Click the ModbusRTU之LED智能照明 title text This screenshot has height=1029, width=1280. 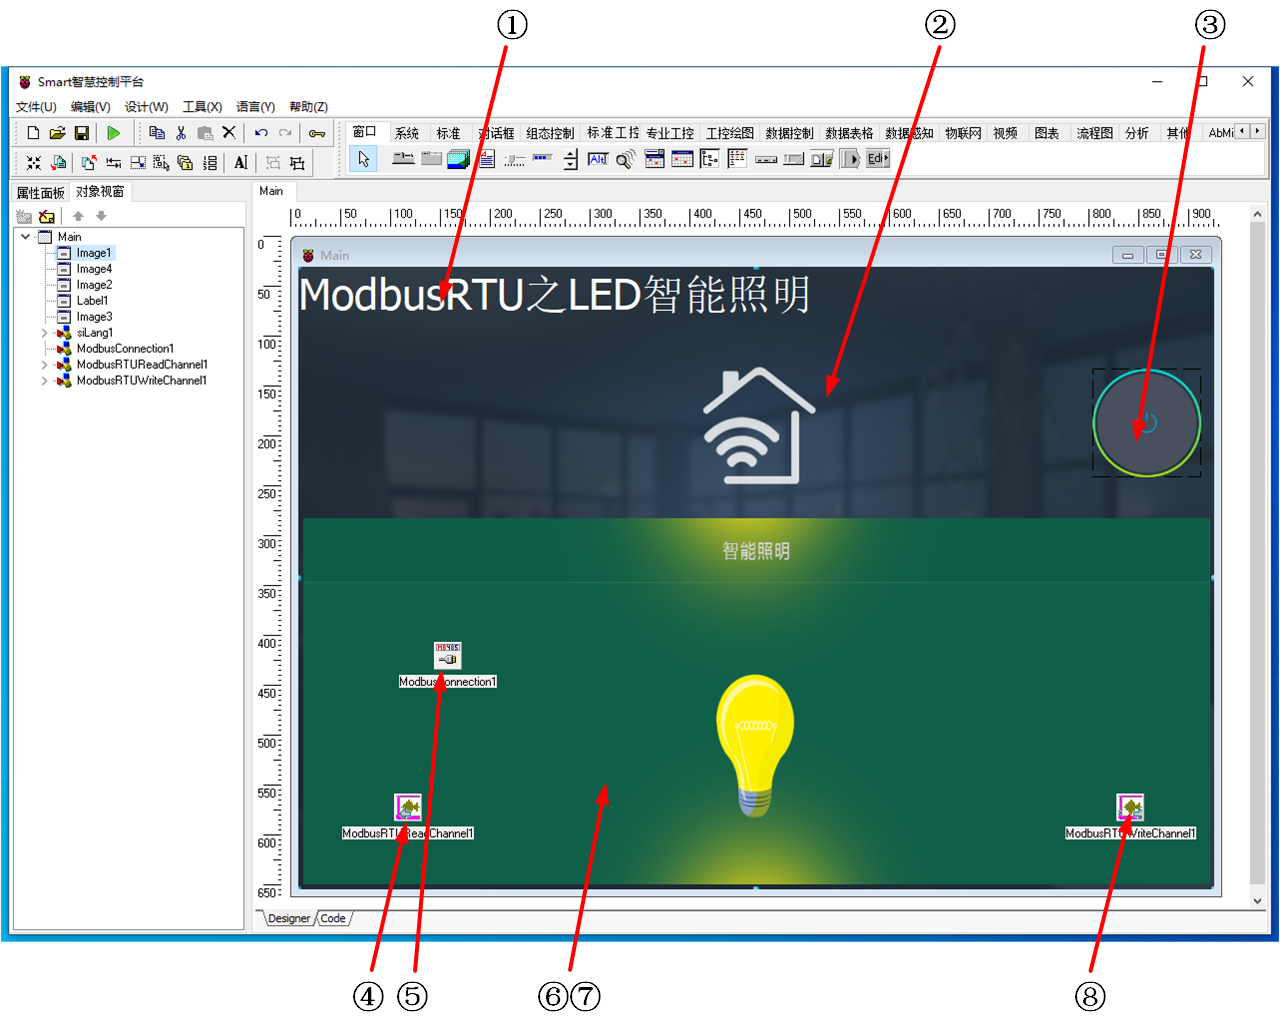coord(555,295)
